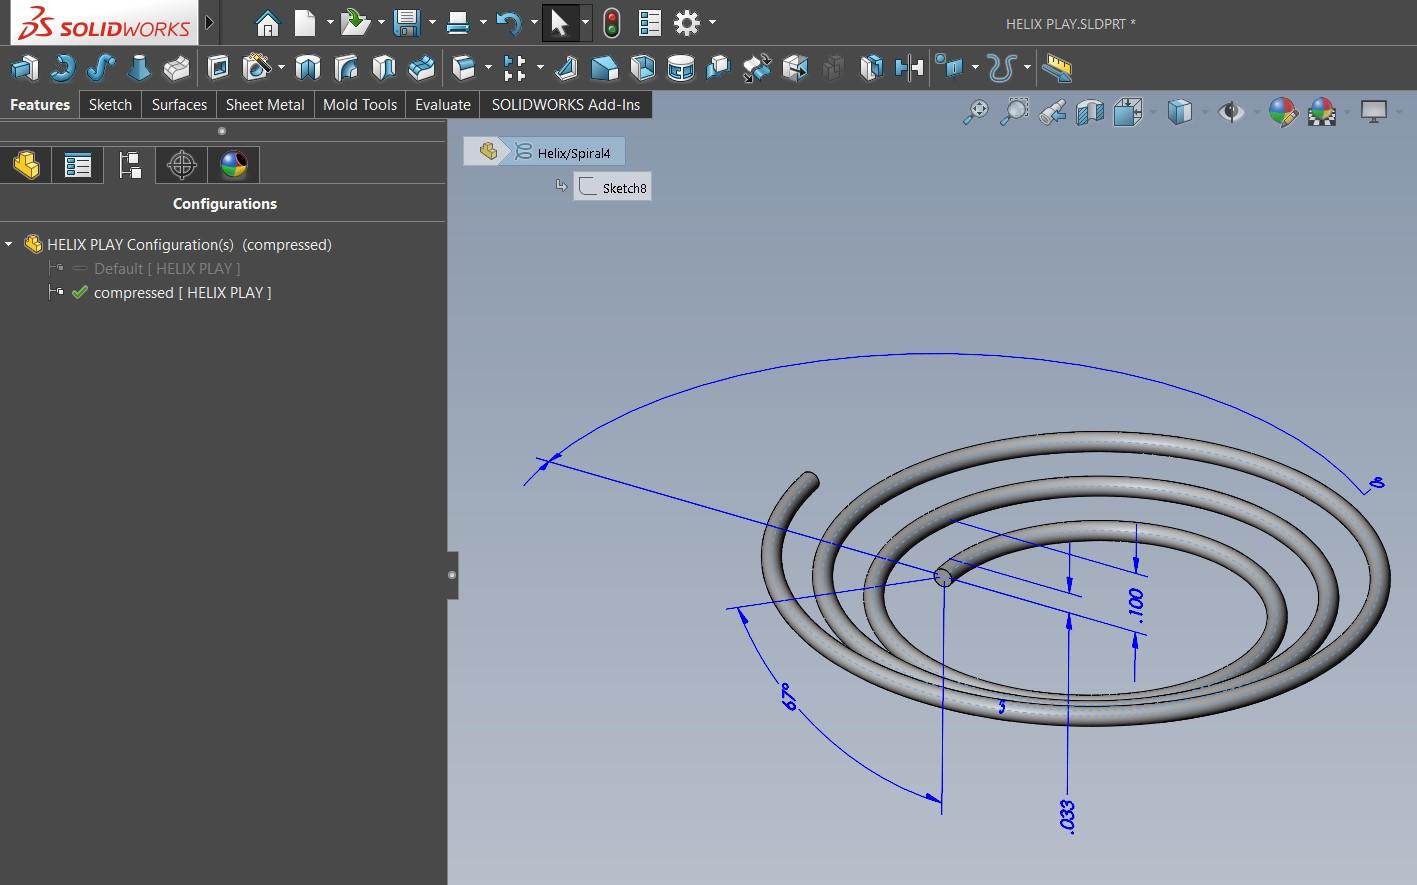Click the Rebuild traffic light icon
The width and height of the screenshot is (1417, 885).
tap(610, 22)
